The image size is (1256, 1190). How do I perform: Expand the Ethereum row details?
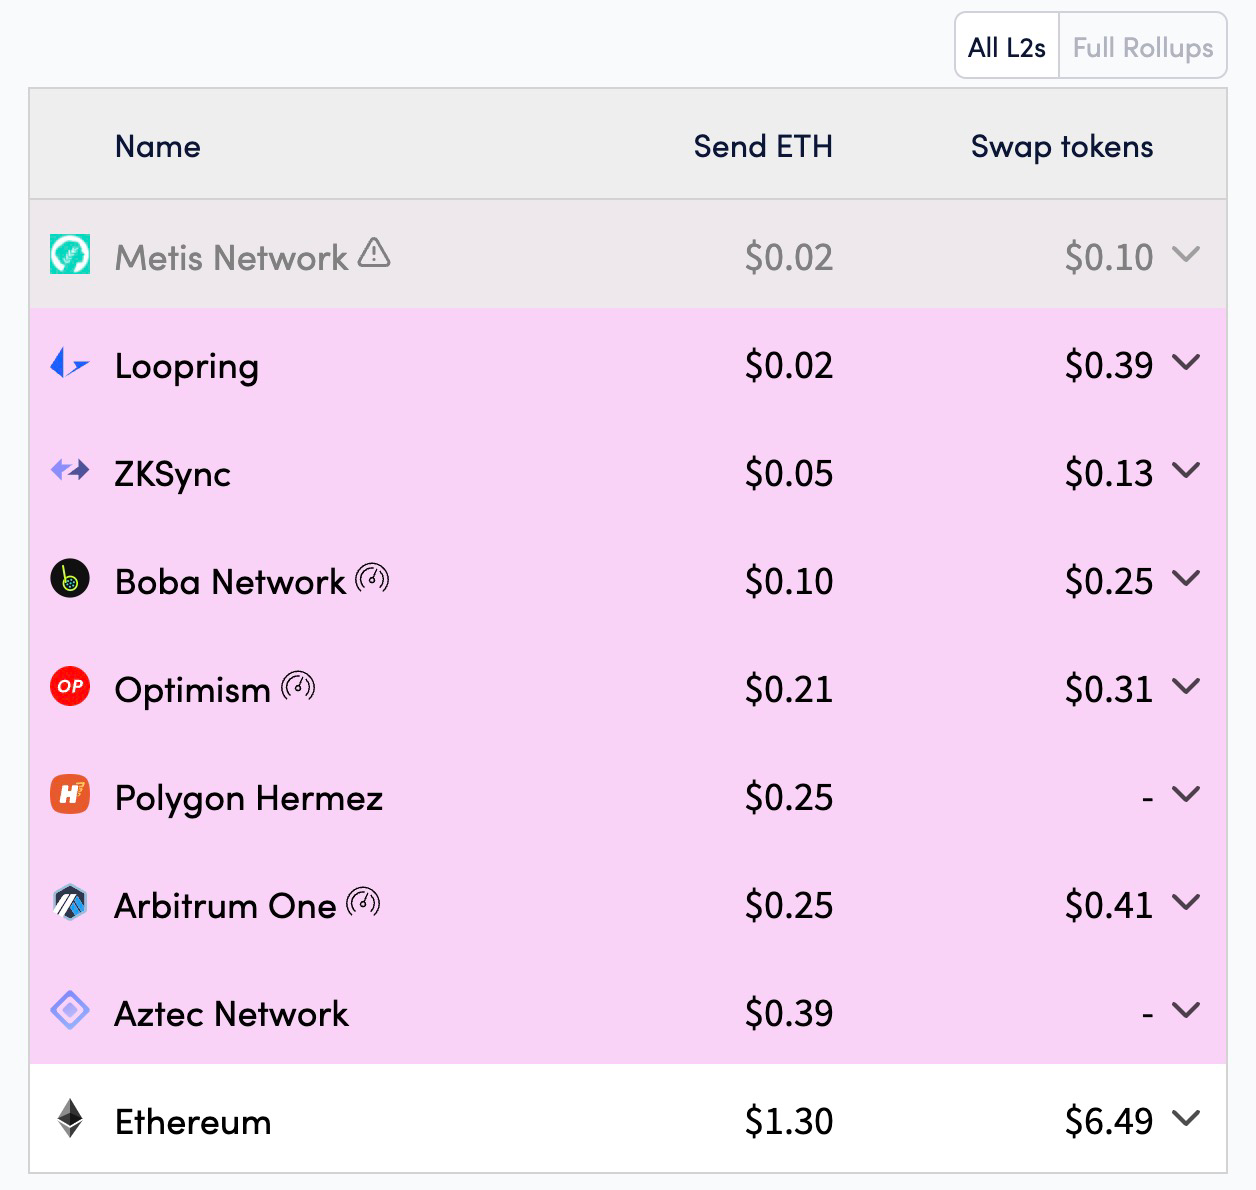pyautogui.click(x=1188, y=1120)
